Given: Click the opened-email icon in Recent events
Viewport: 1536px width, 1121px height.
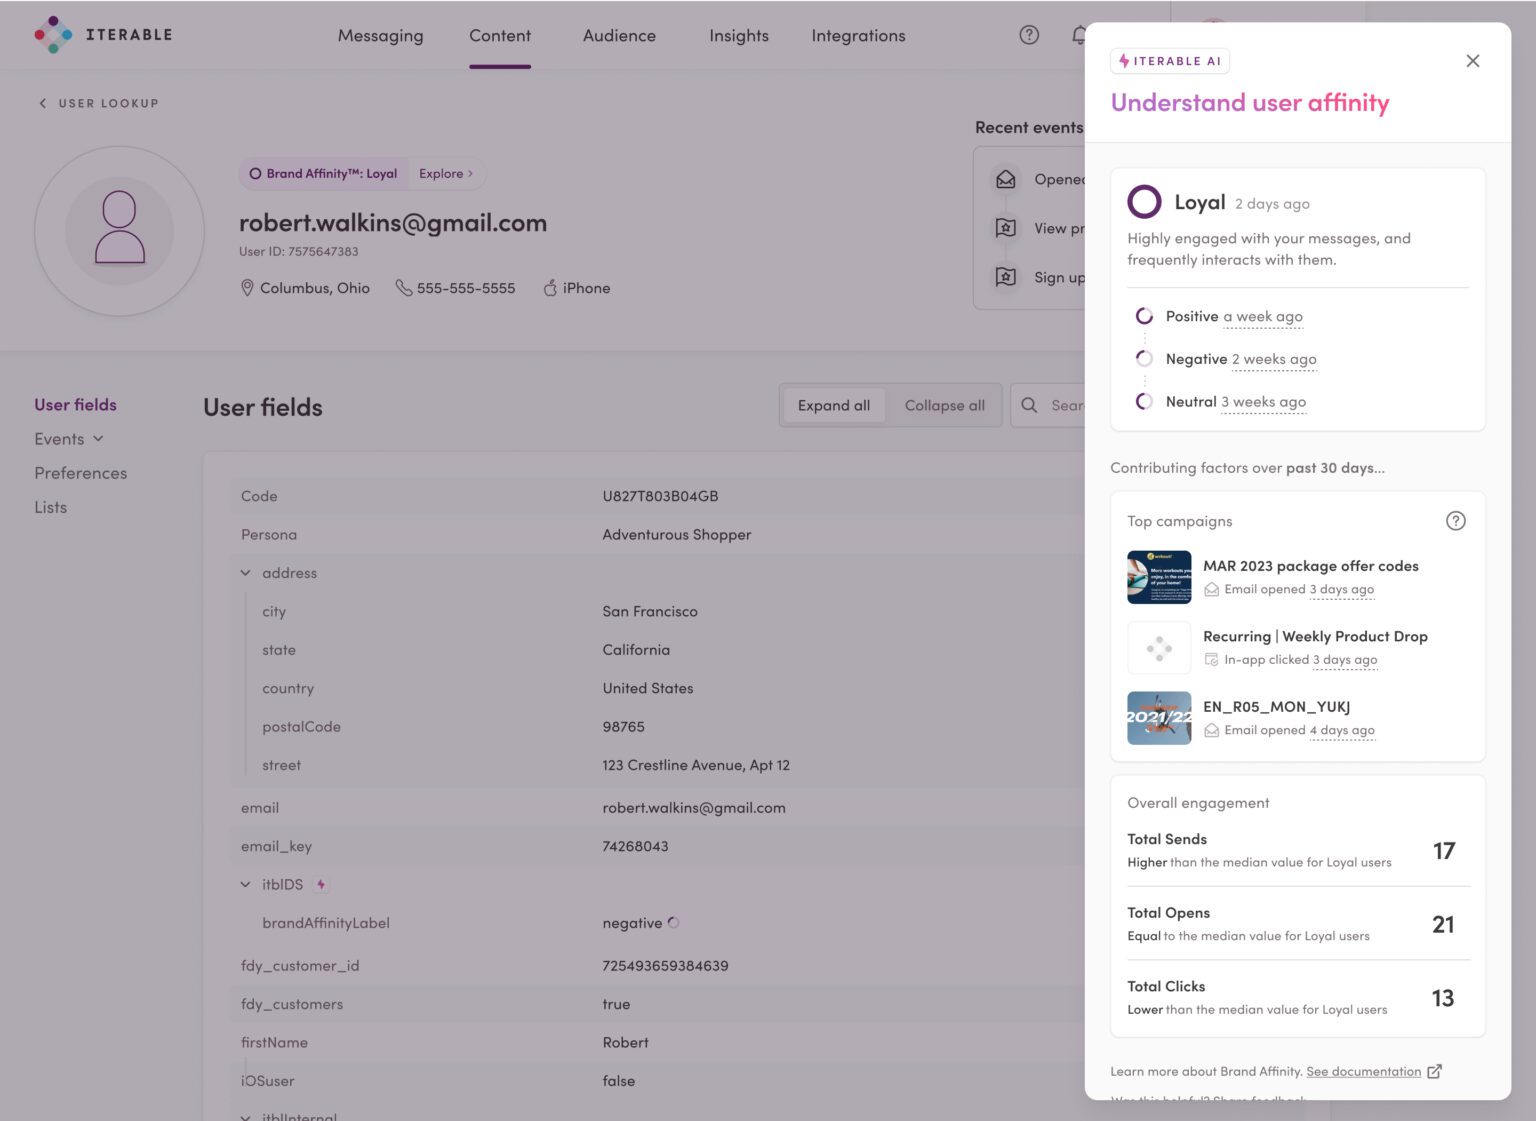Looking at the screenshot, I should click(x=1006, y=179).
